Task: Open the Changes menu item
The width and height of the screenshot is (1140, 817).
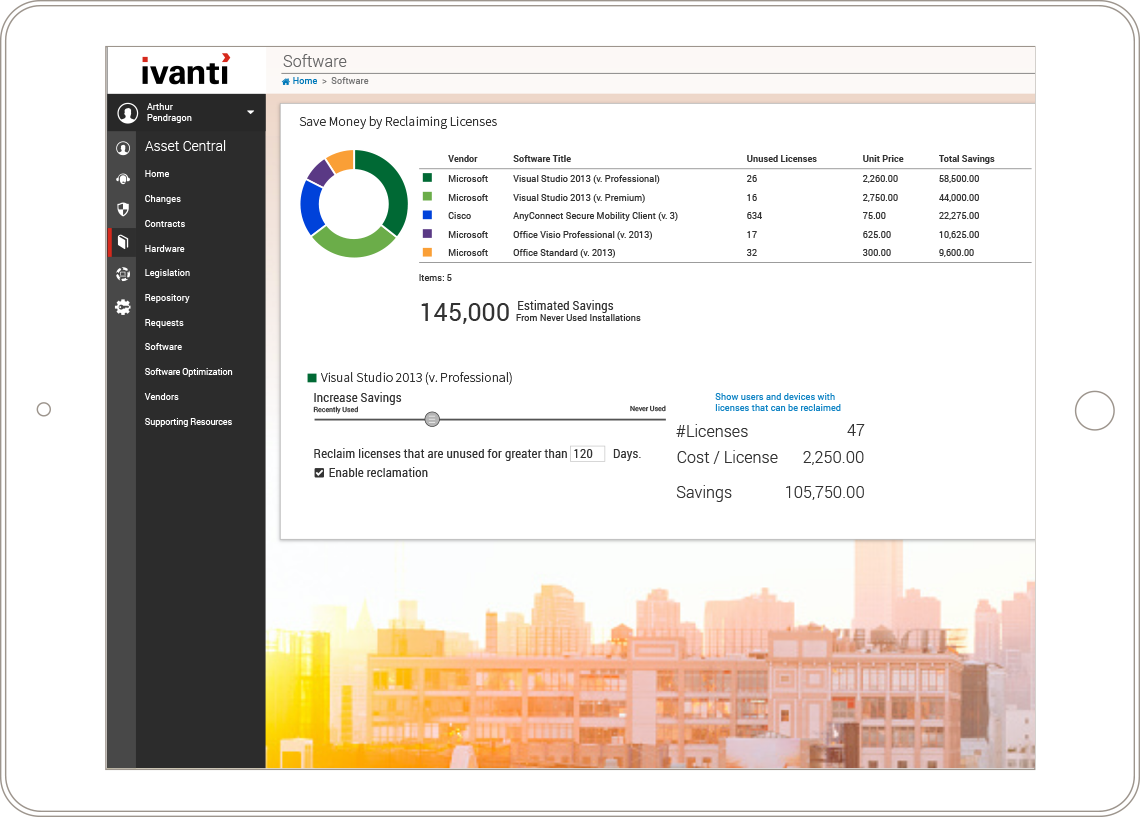Action: [162, 198]
